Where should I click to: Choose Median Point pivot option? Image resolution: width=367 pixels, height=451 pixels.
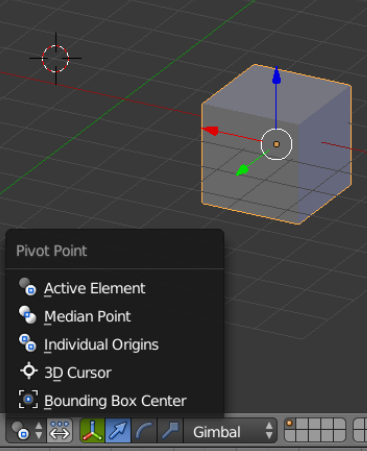(x=115, y=316)
